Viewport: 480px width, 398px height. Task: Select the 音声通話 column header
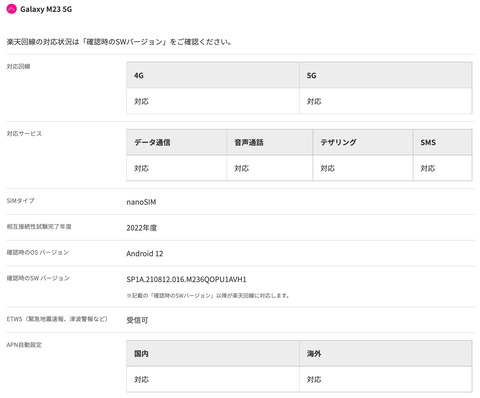(270, 142)
